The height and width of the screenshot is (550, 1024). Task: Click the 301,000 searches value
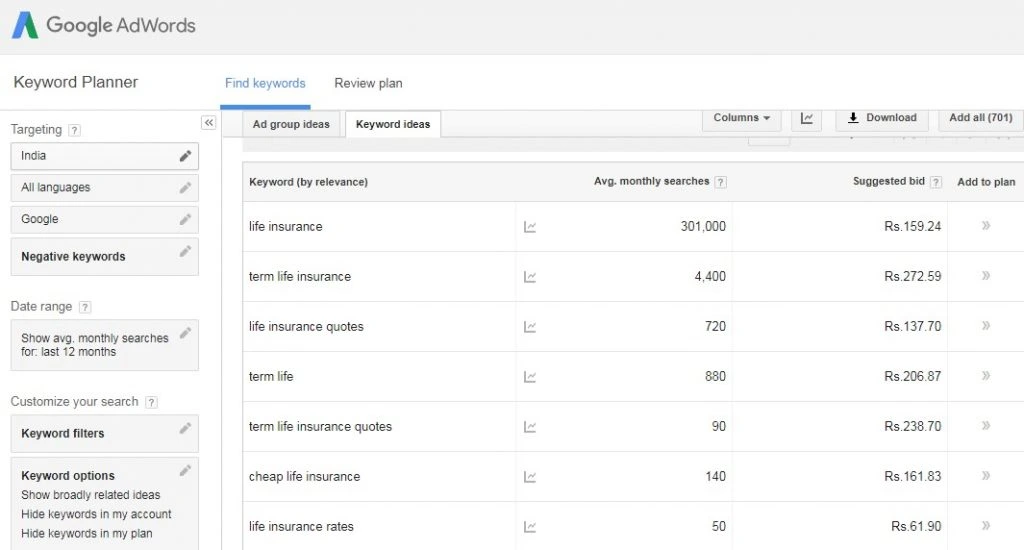pos(703,226)
